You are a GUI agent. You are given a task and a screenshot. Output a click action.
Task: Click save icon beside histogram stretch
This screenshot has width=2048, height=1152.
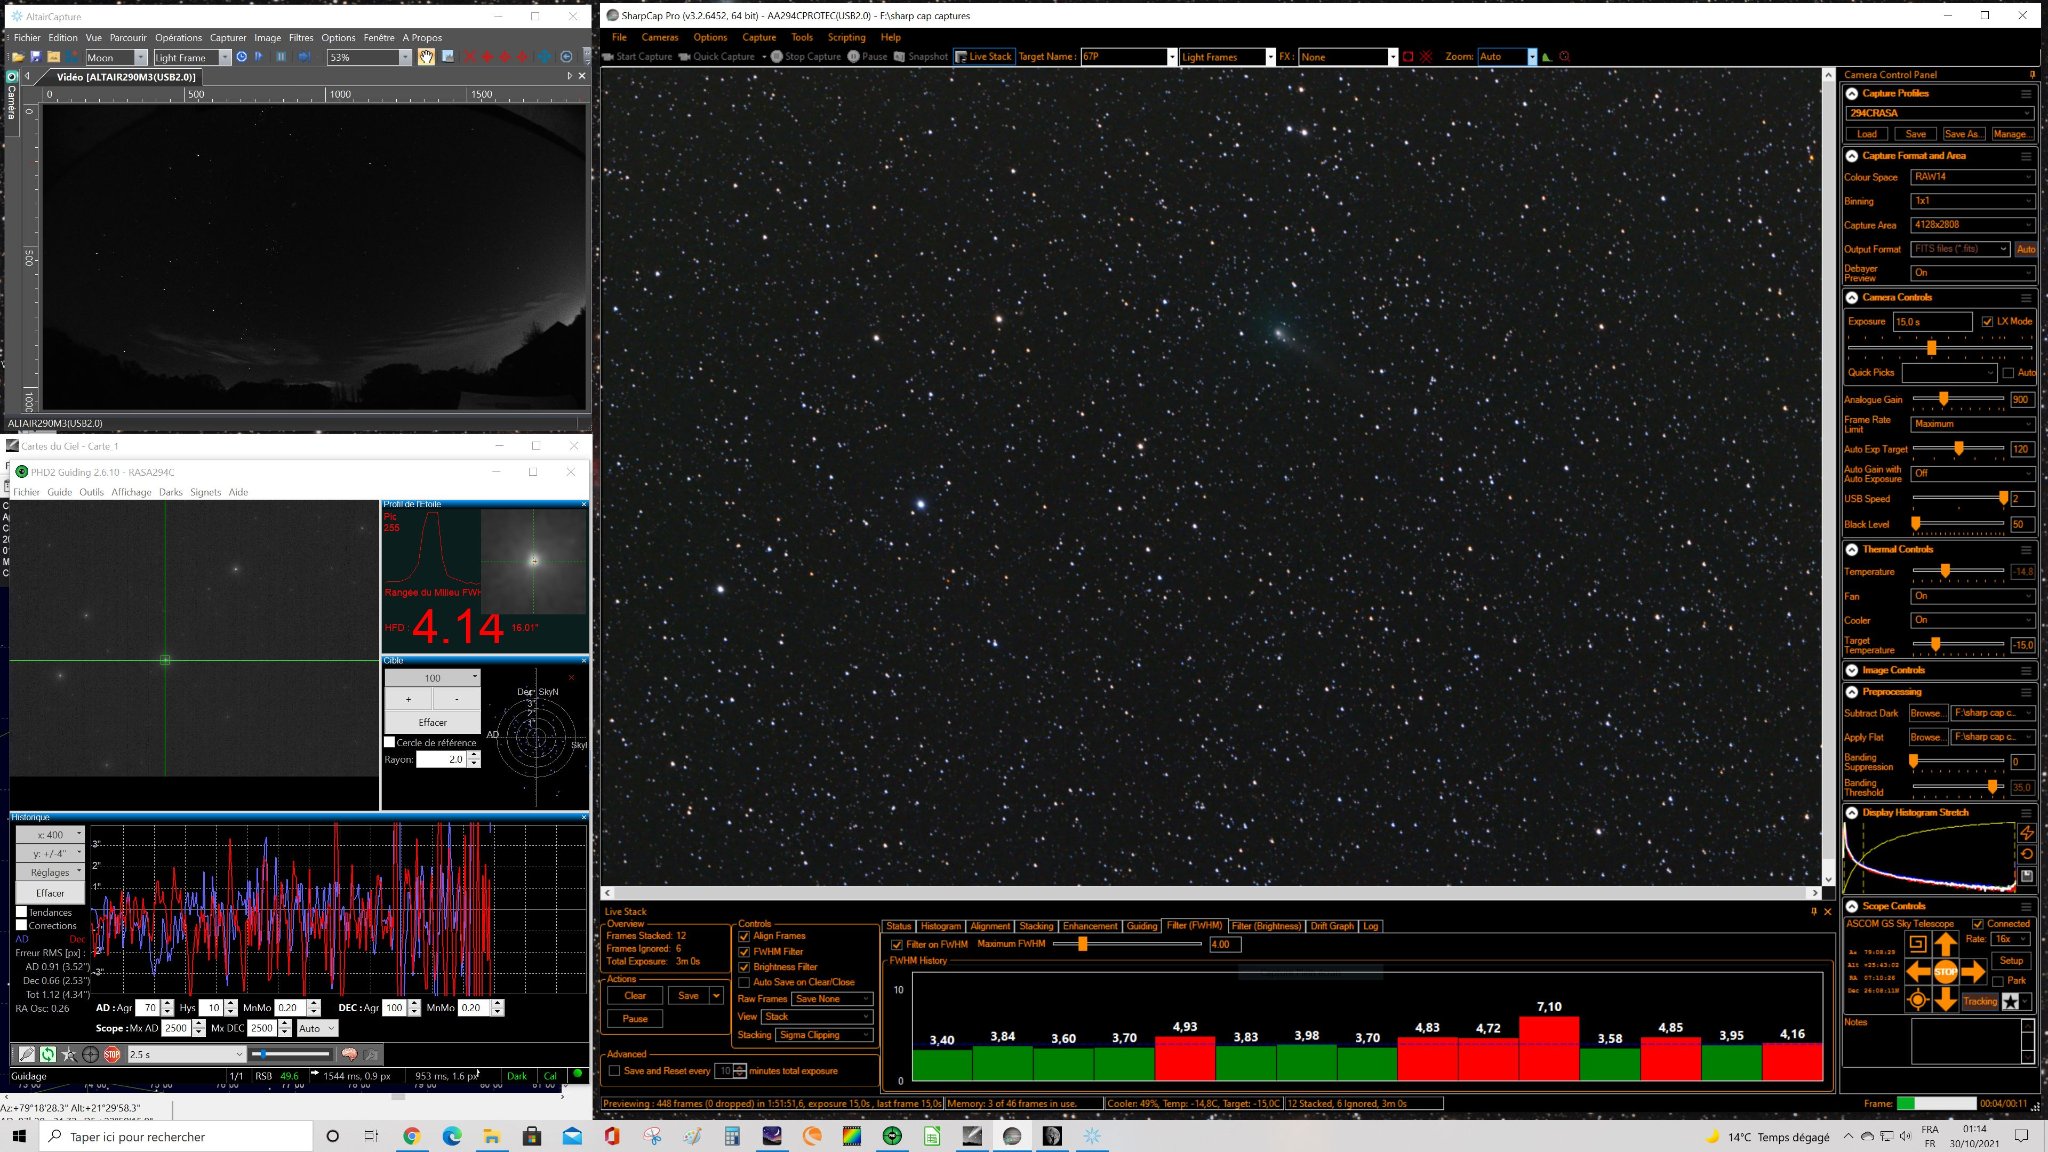point(2027,876)
